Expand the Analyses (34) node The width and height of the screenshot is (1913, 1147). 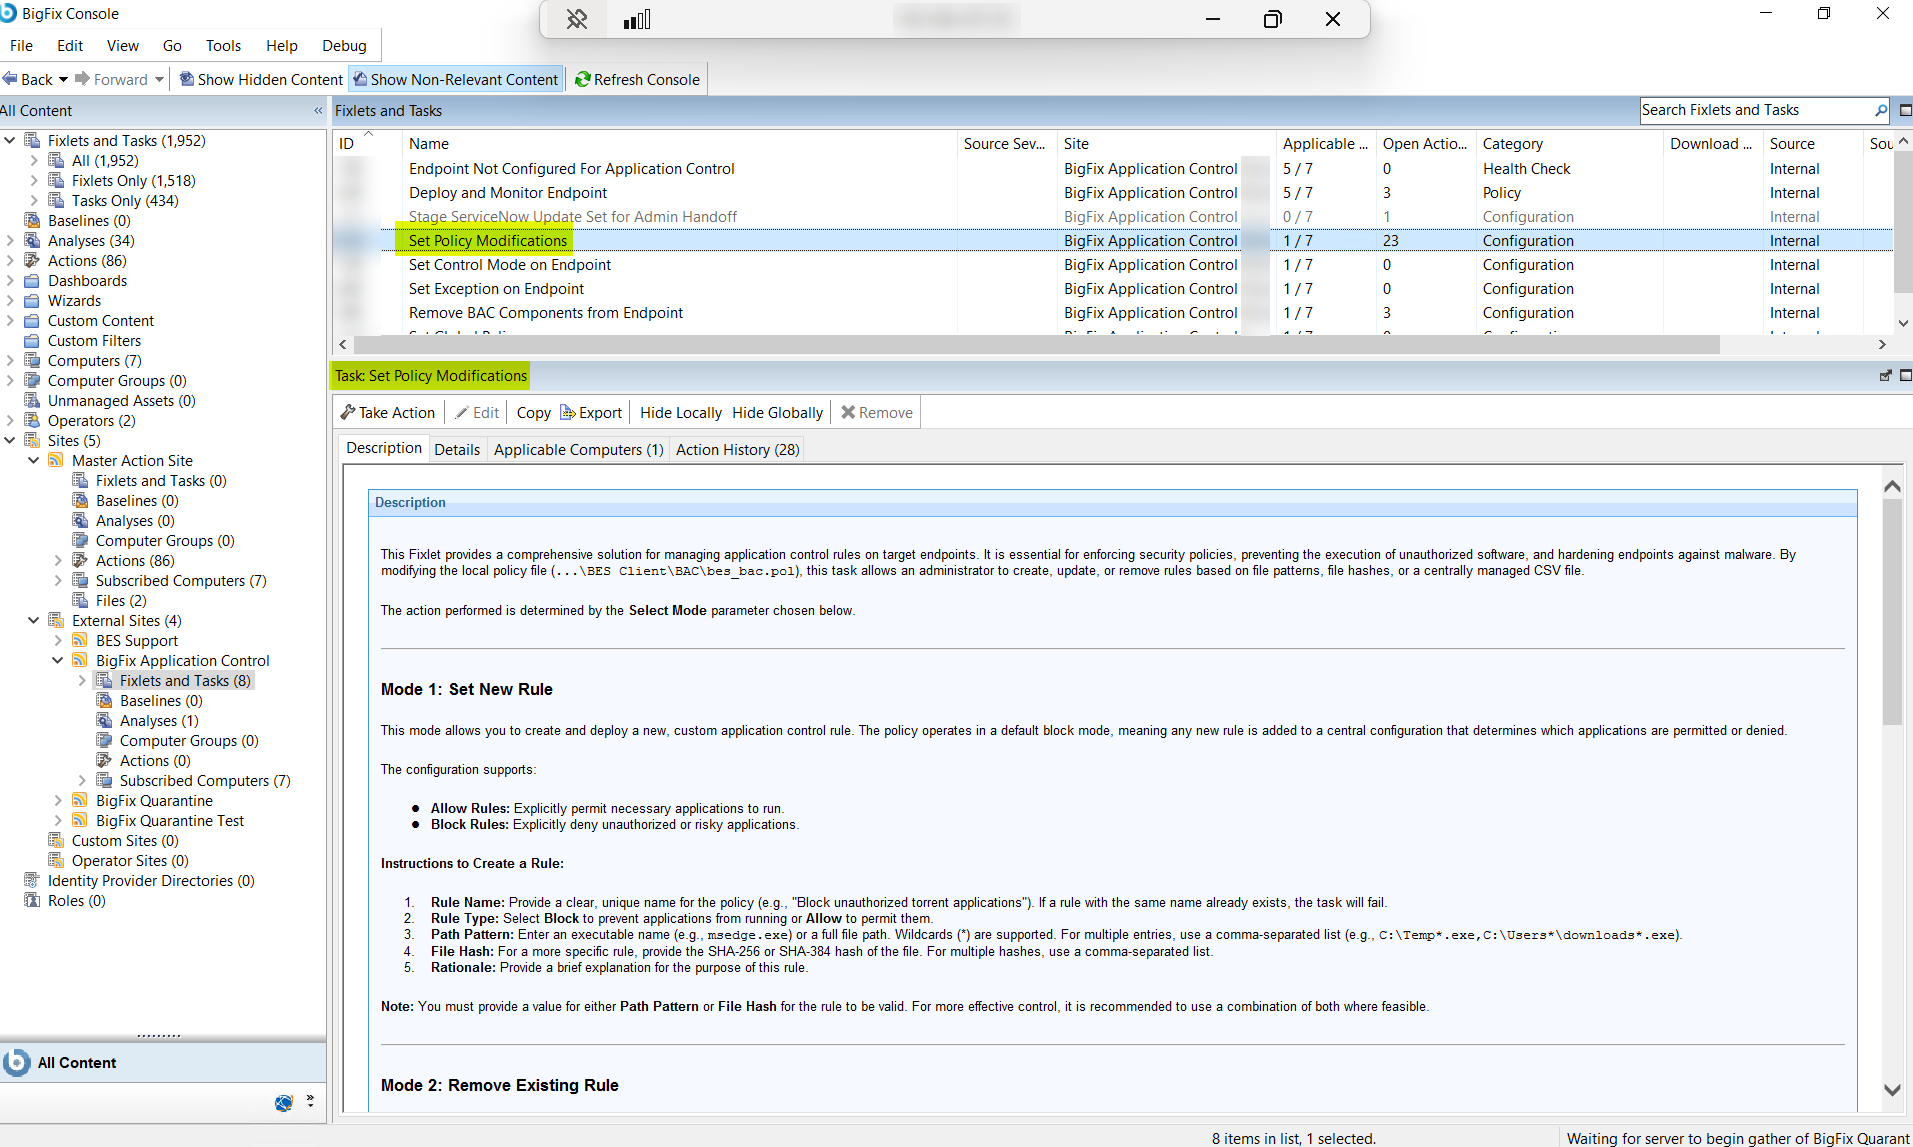click(x=10, y=241)
